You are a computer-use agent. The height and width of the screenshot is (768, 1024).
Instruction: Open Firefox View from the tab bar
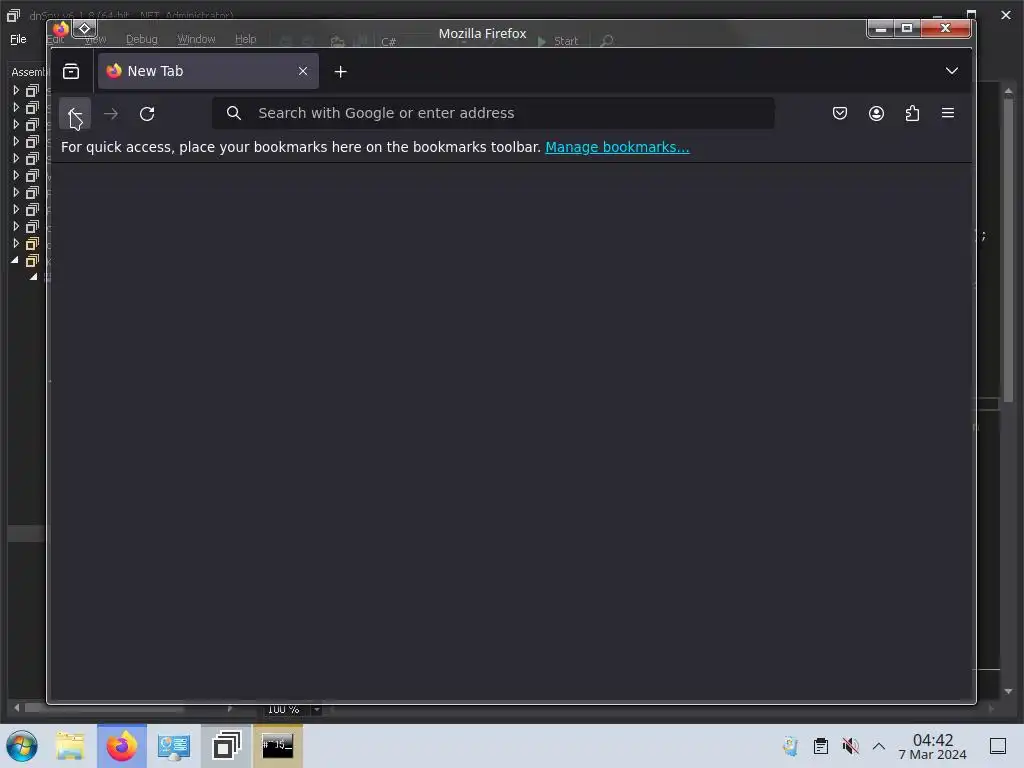(71, 71)
